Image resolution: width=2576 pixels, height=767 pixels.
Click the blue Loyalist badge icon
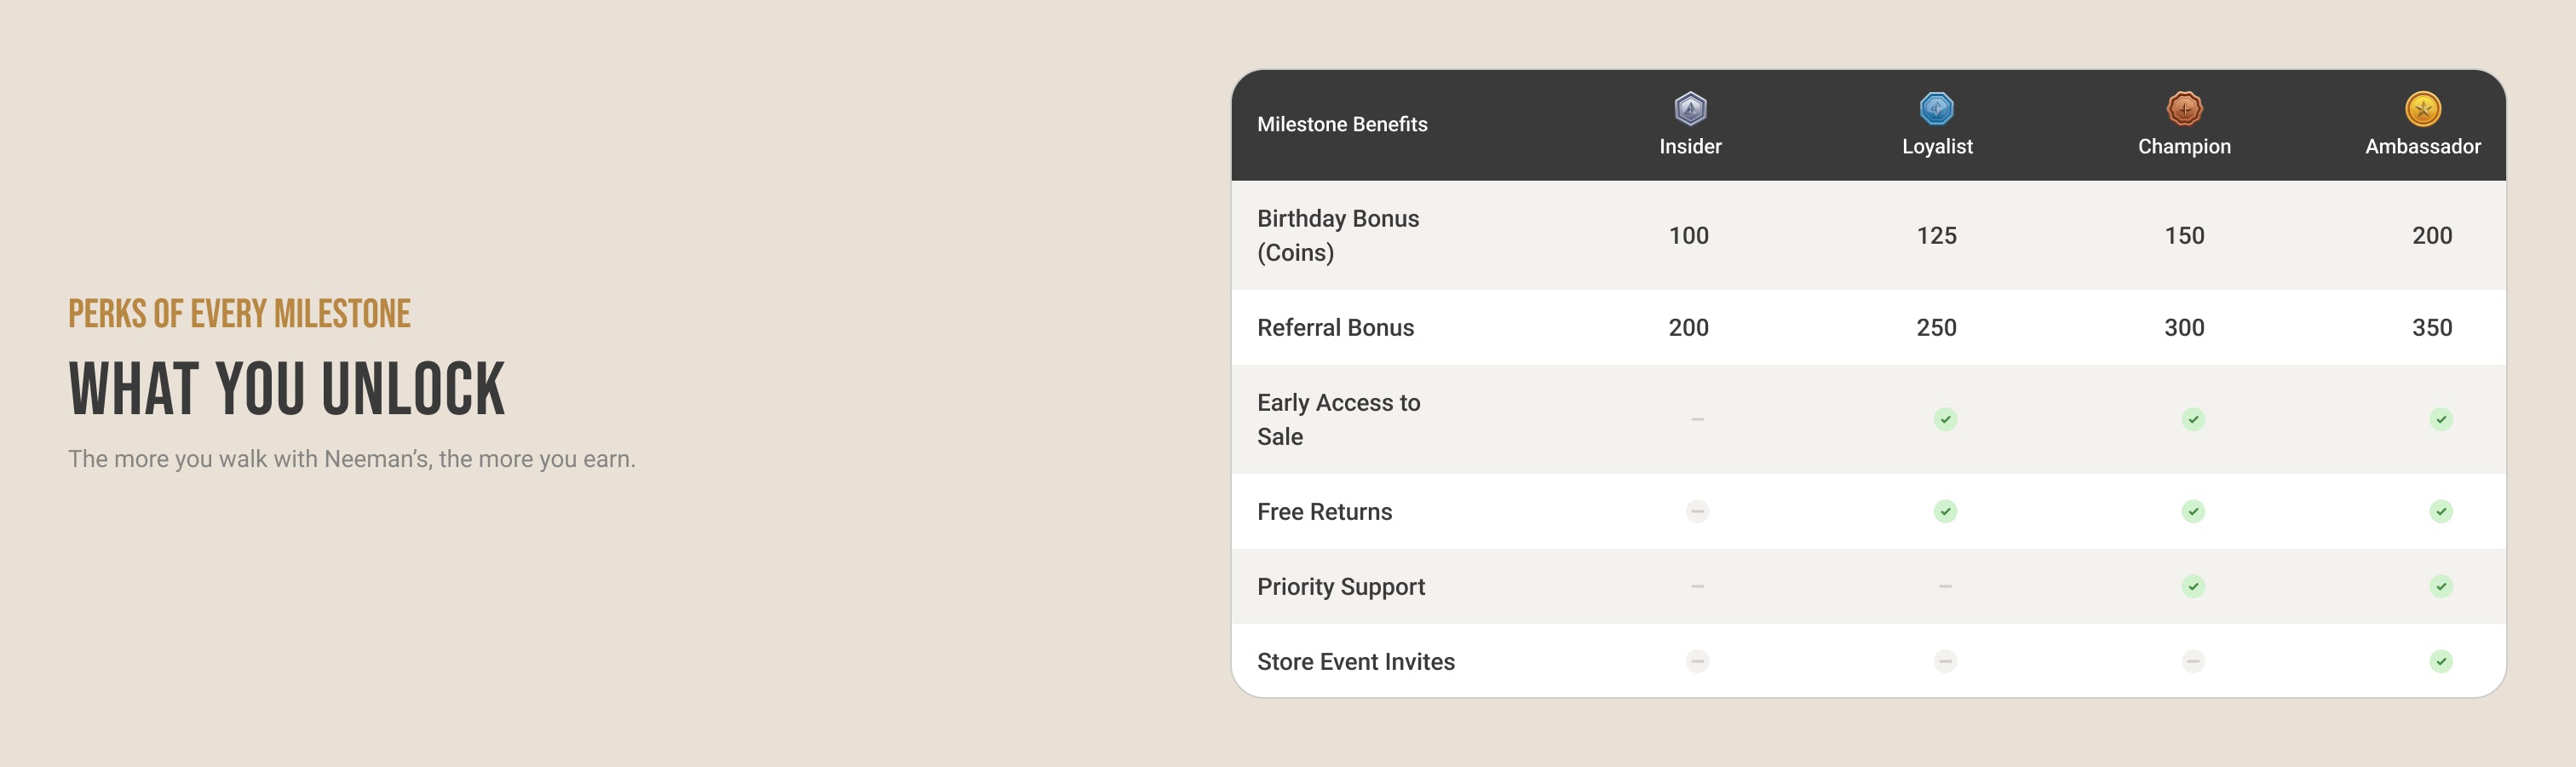[1937, 108]
